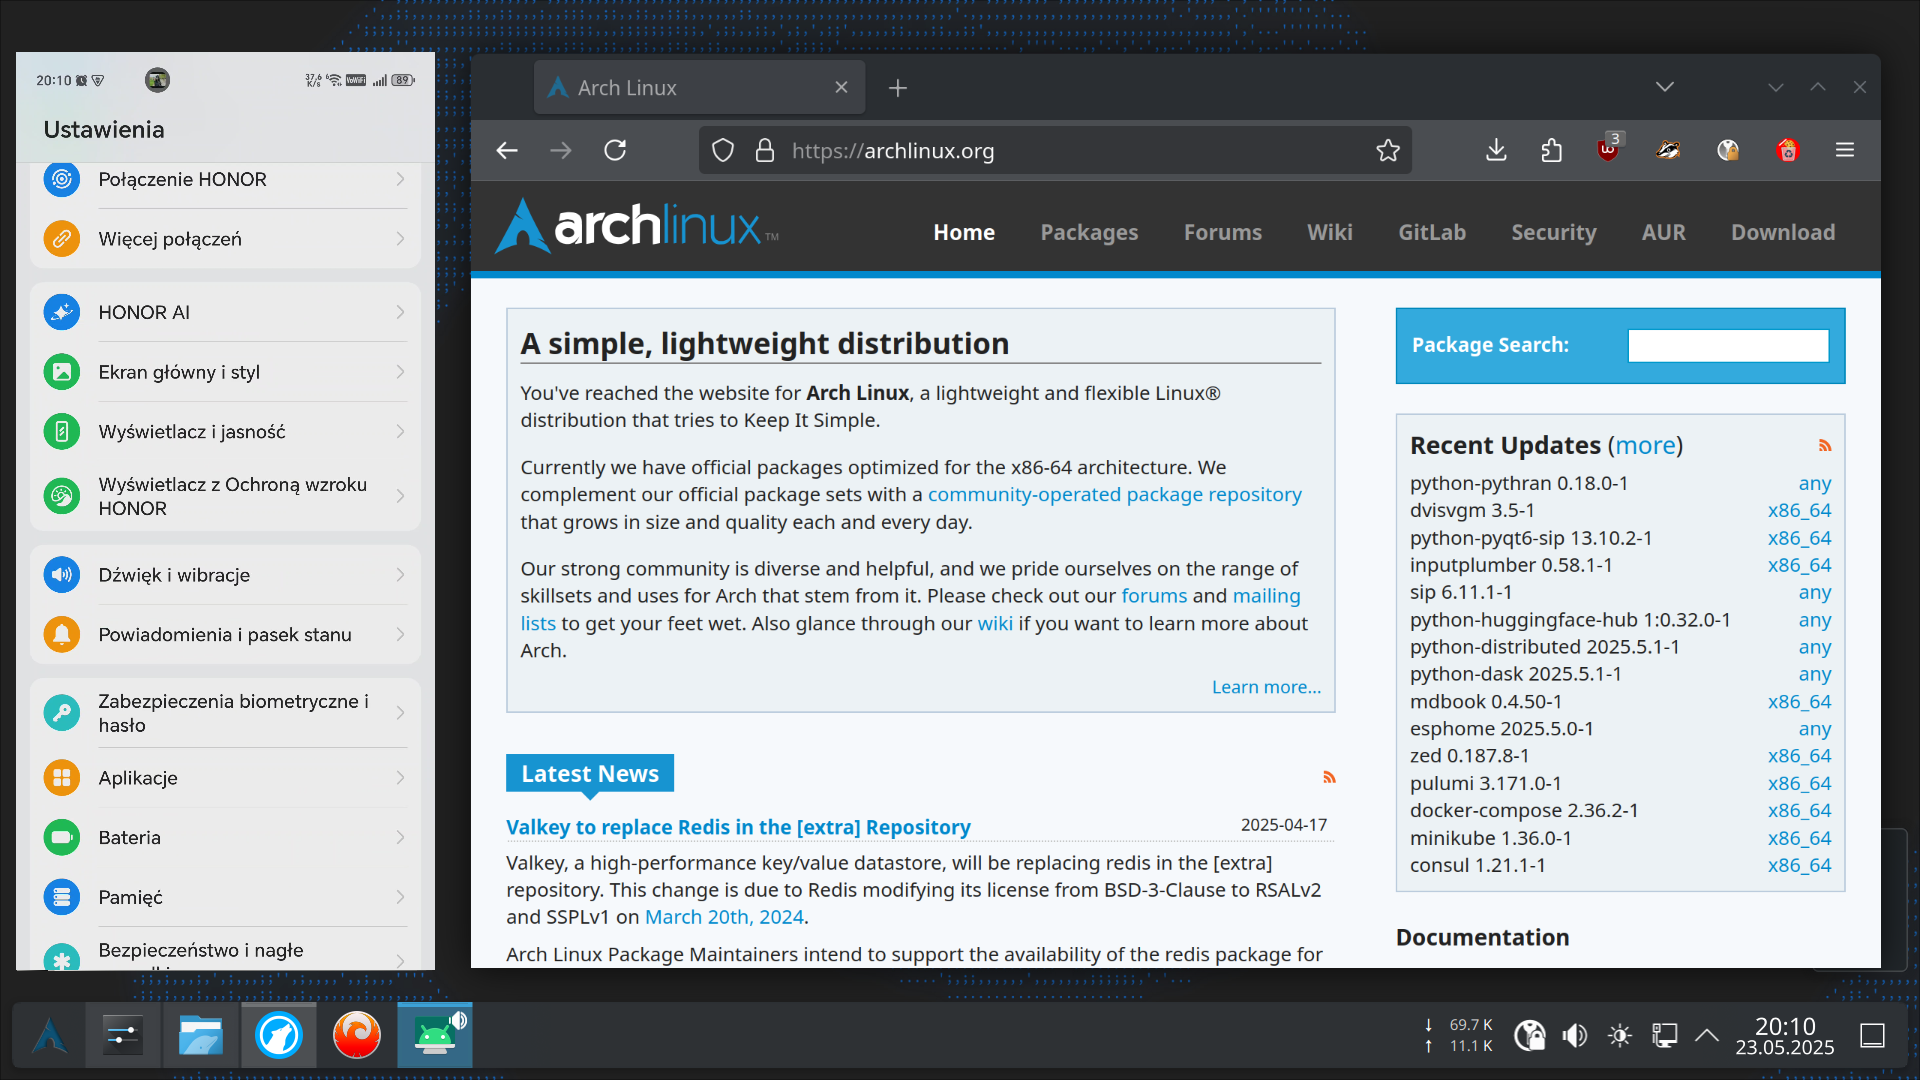Expand Pamięć settings entry
The height and width of the screenshot is (1080, 1920).
click(x=225, y=897)
